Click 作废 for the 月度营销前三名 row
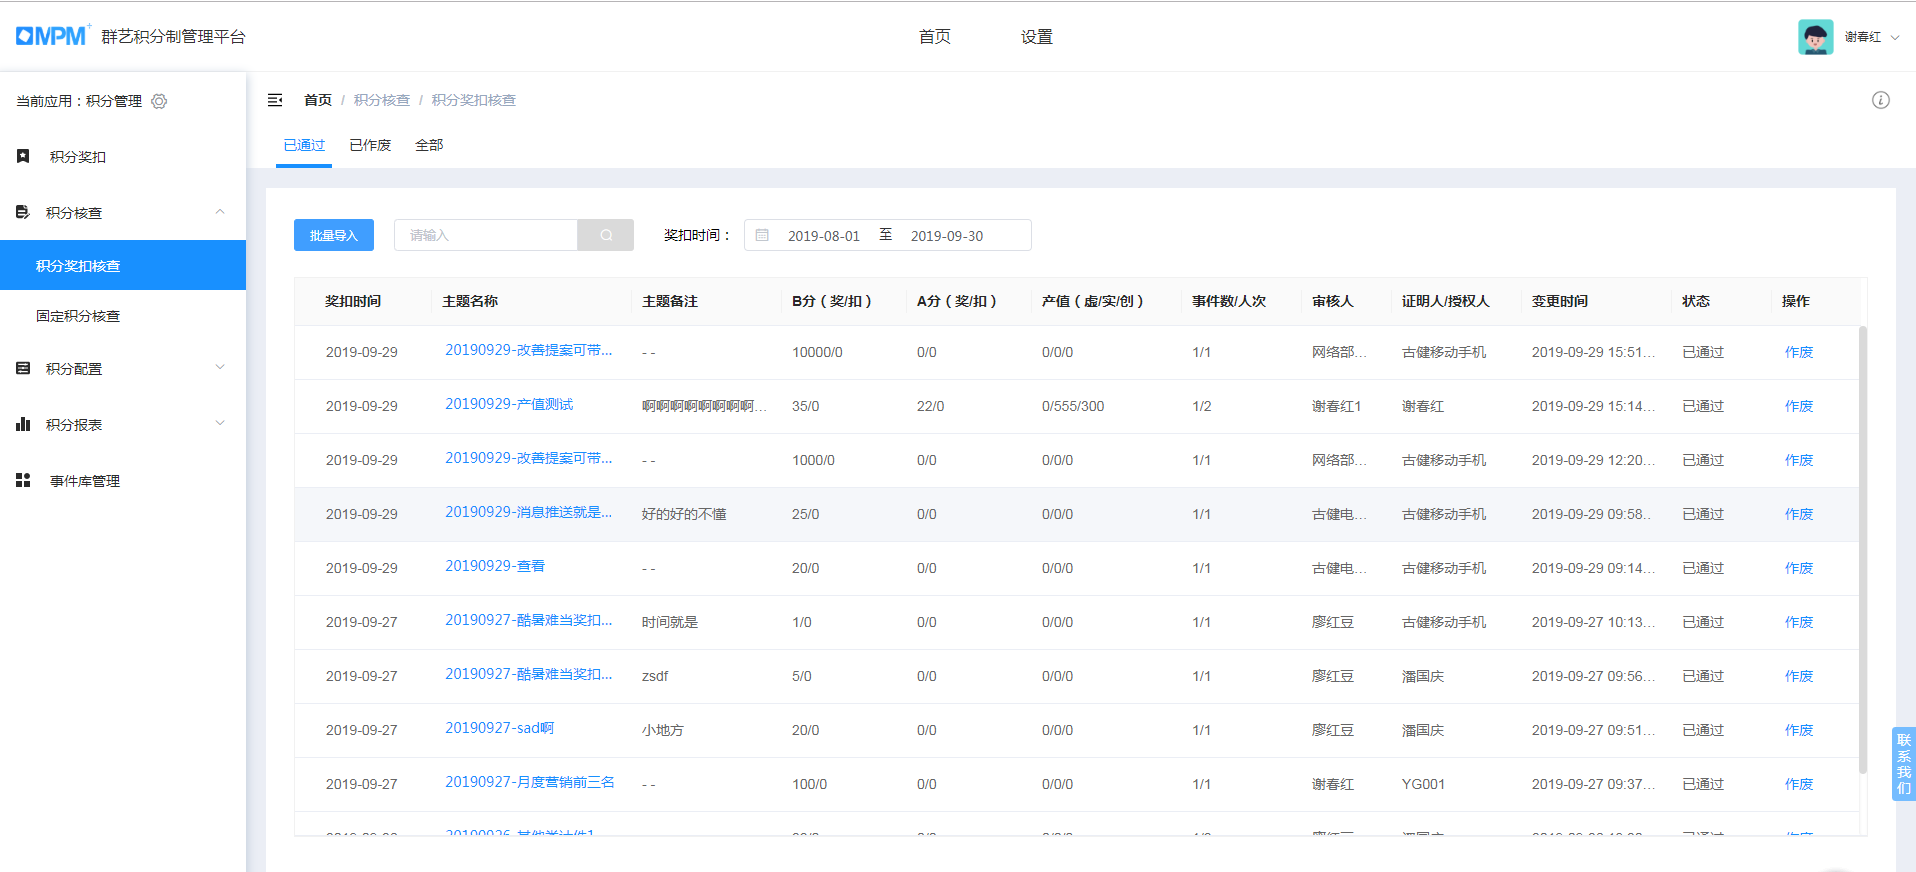Viewport: 1916px width, 872px height. [1799, 784]
